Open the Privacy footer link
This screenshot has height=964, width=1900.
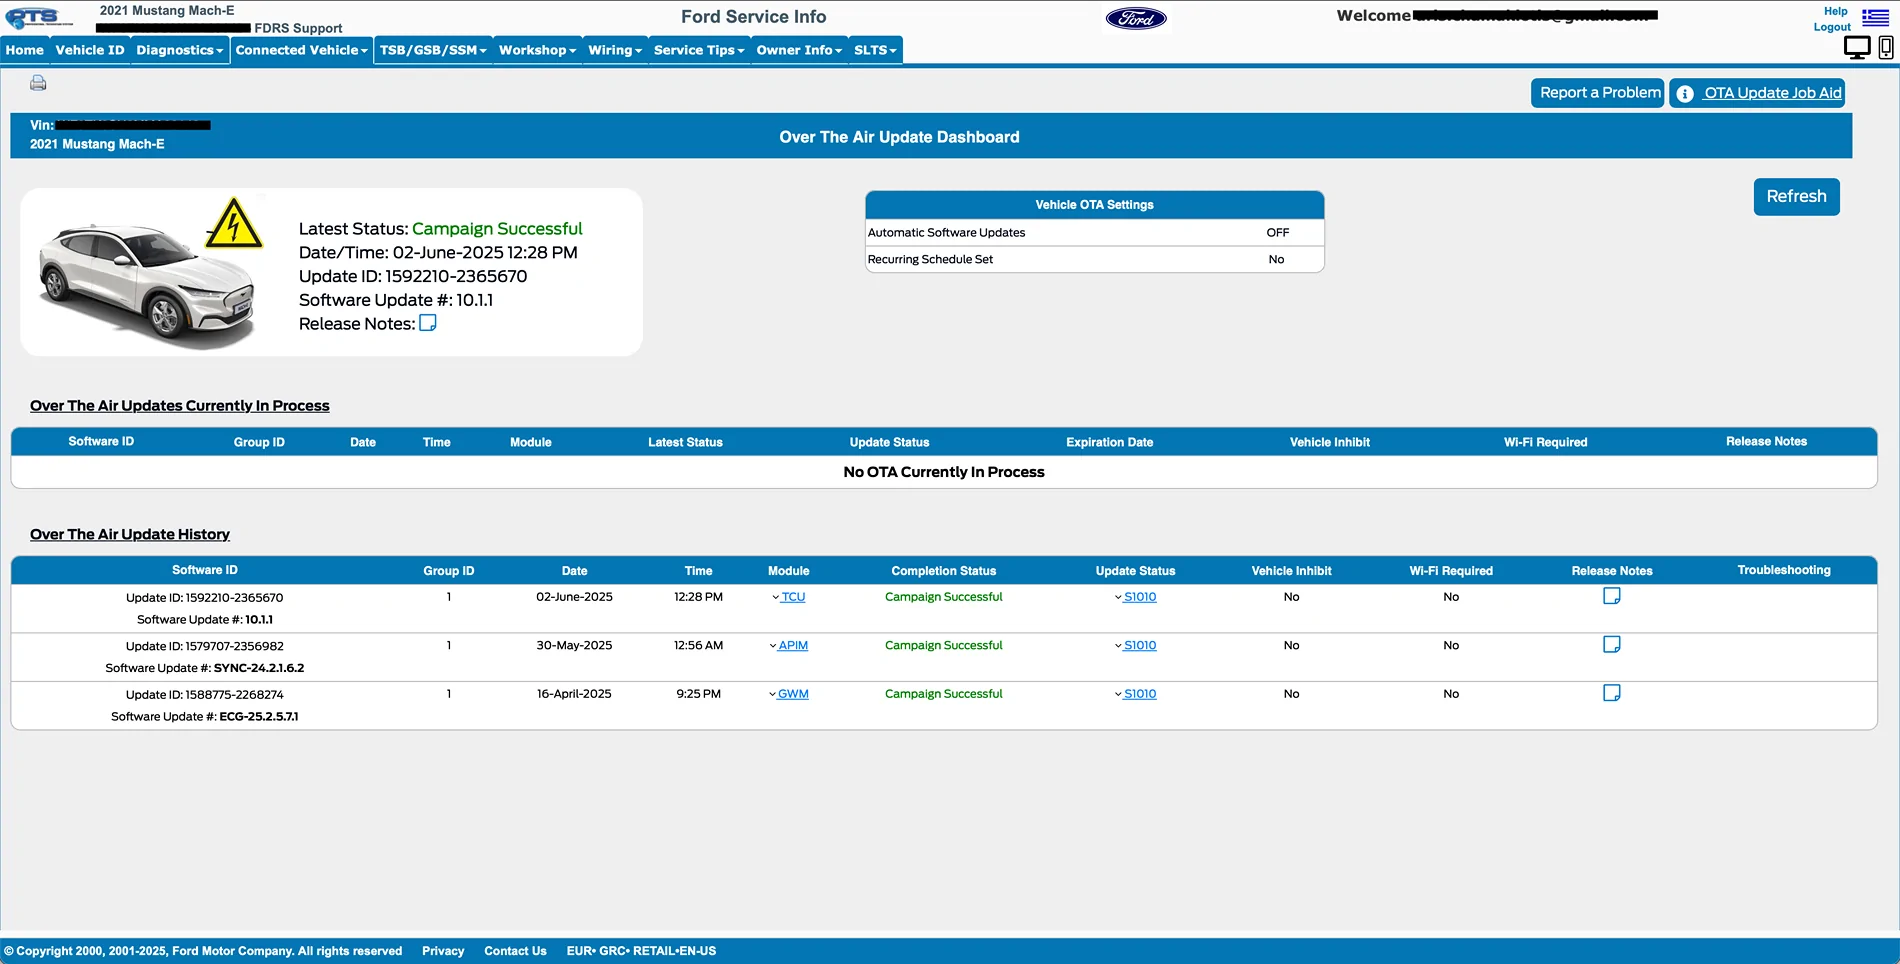pyautogui.click(x=443, y=951)
